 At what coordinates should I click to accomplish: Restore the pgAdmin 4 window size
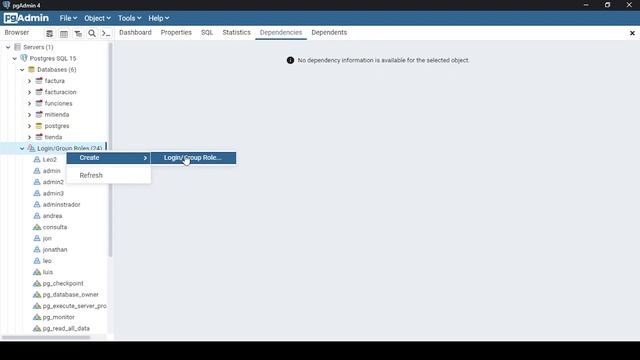[607, 5]
